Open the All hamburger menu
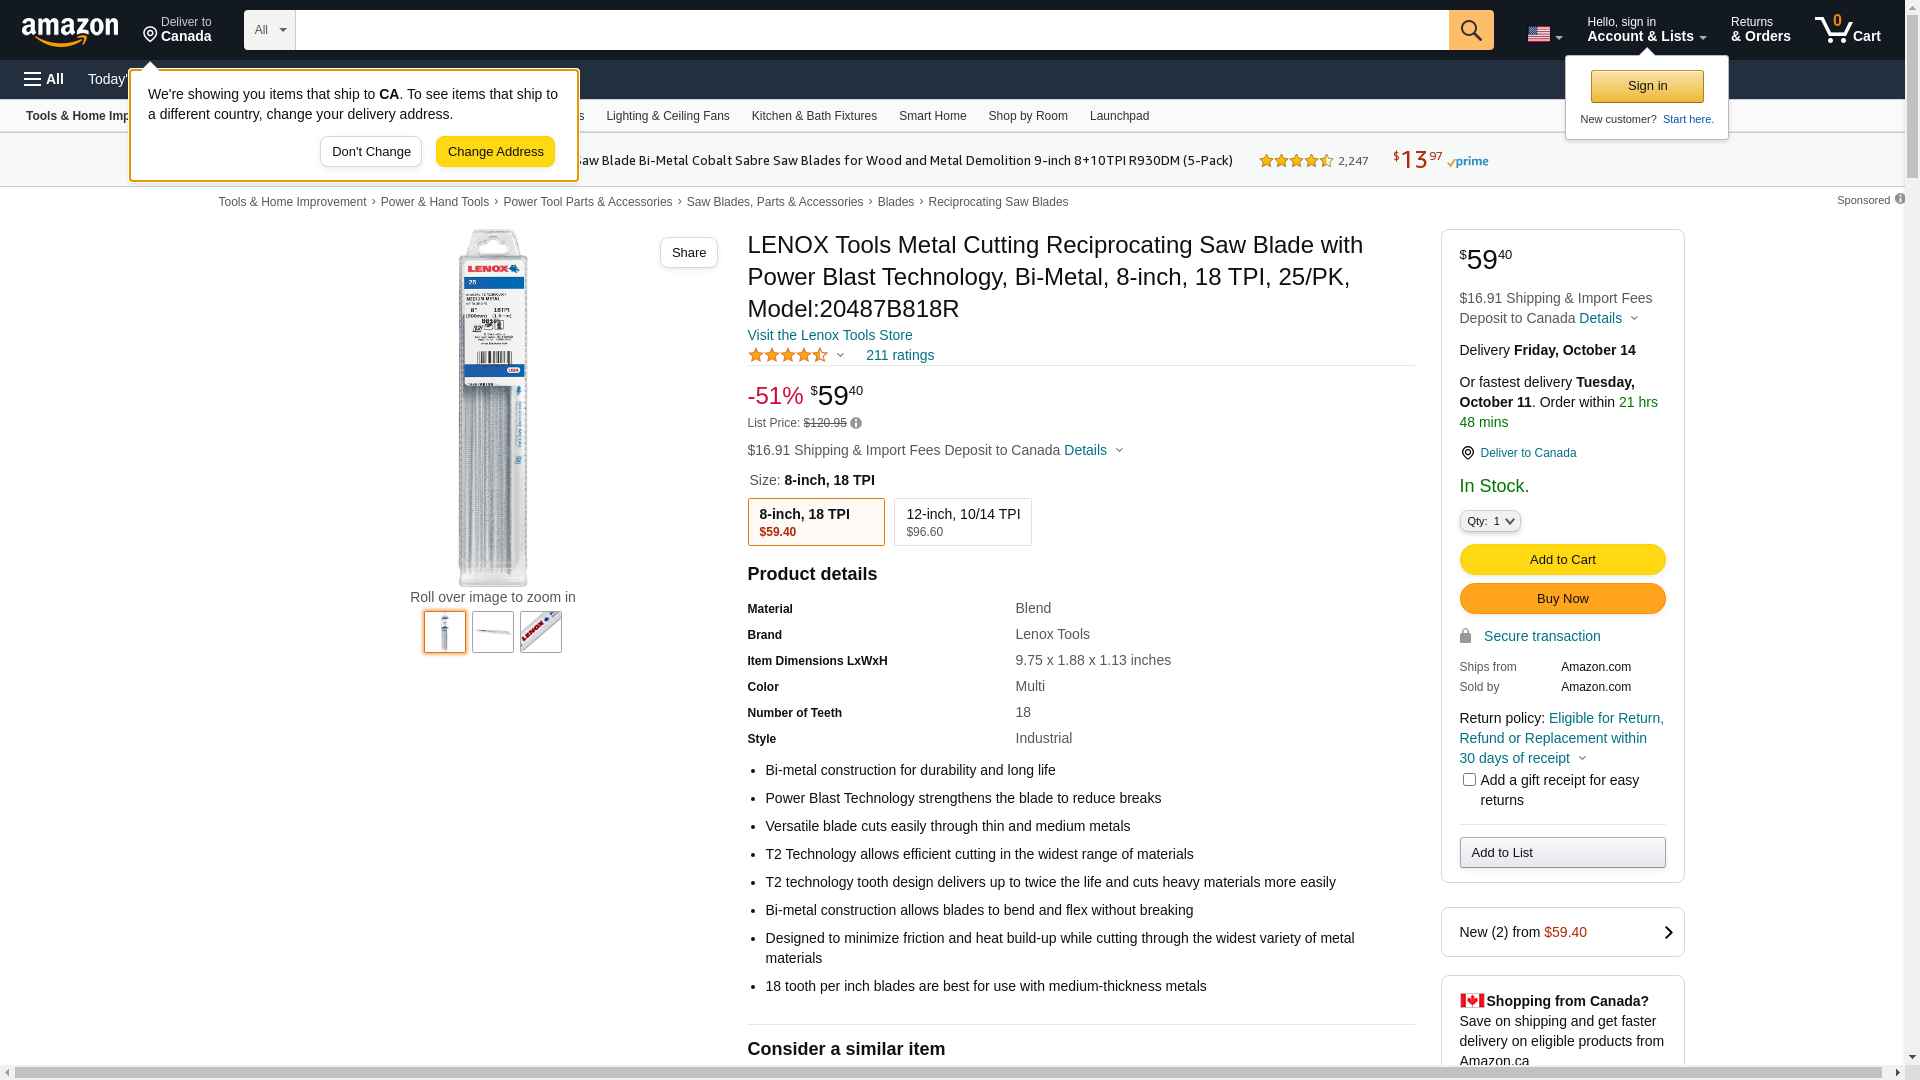Viewport: 1920px width, 1080px height. (44, 79)
